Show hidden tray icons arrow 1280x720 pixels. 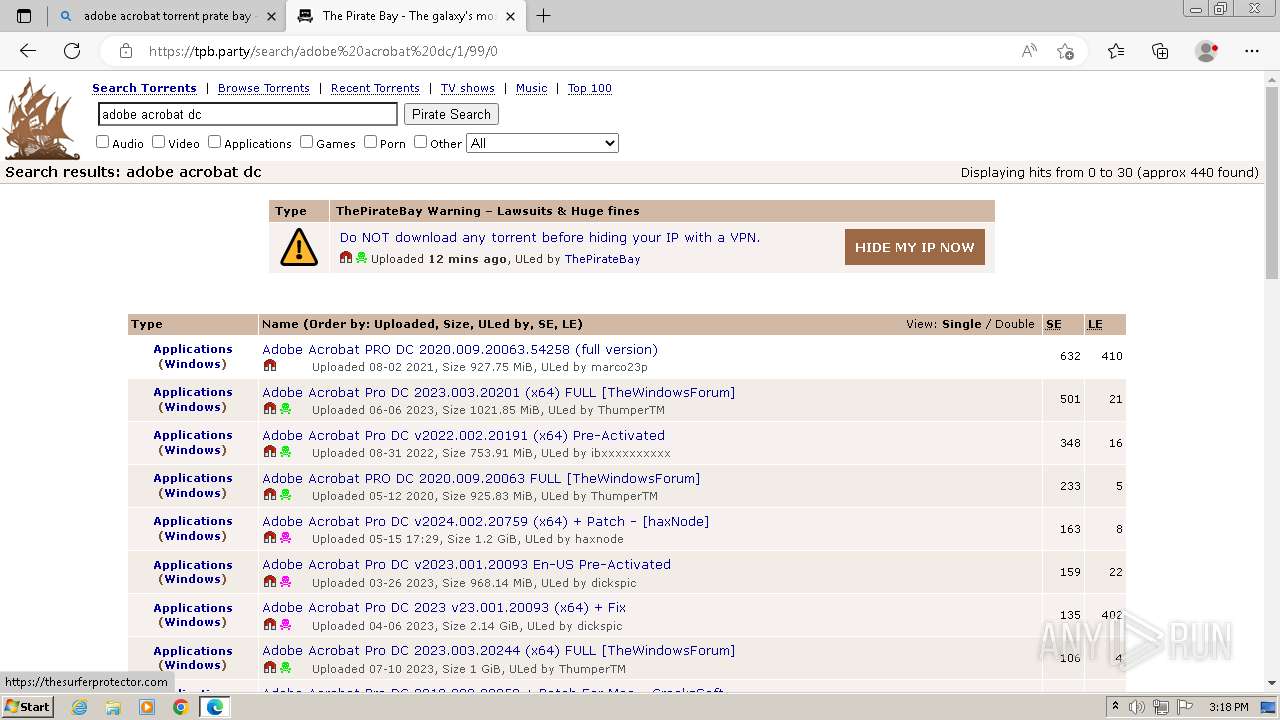1115,707
